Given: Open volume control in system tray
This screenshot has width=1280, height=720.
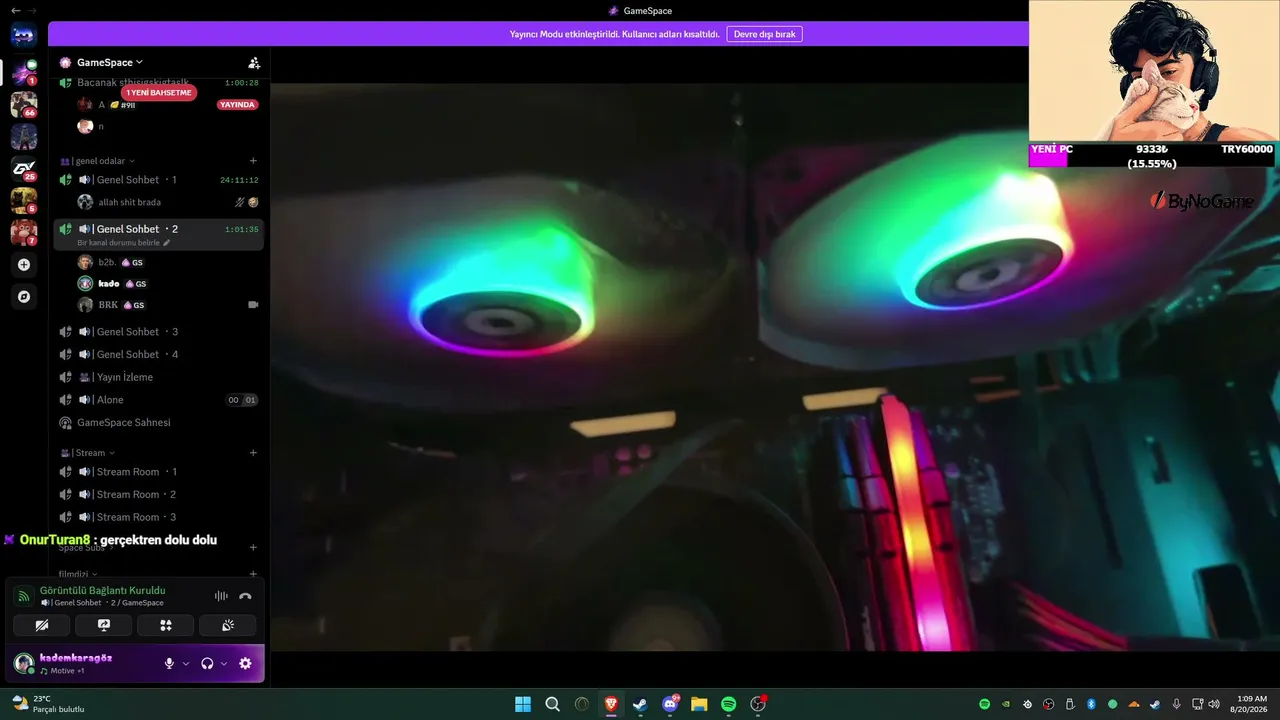Looking at the screenshot, I should click(1214, 704).
